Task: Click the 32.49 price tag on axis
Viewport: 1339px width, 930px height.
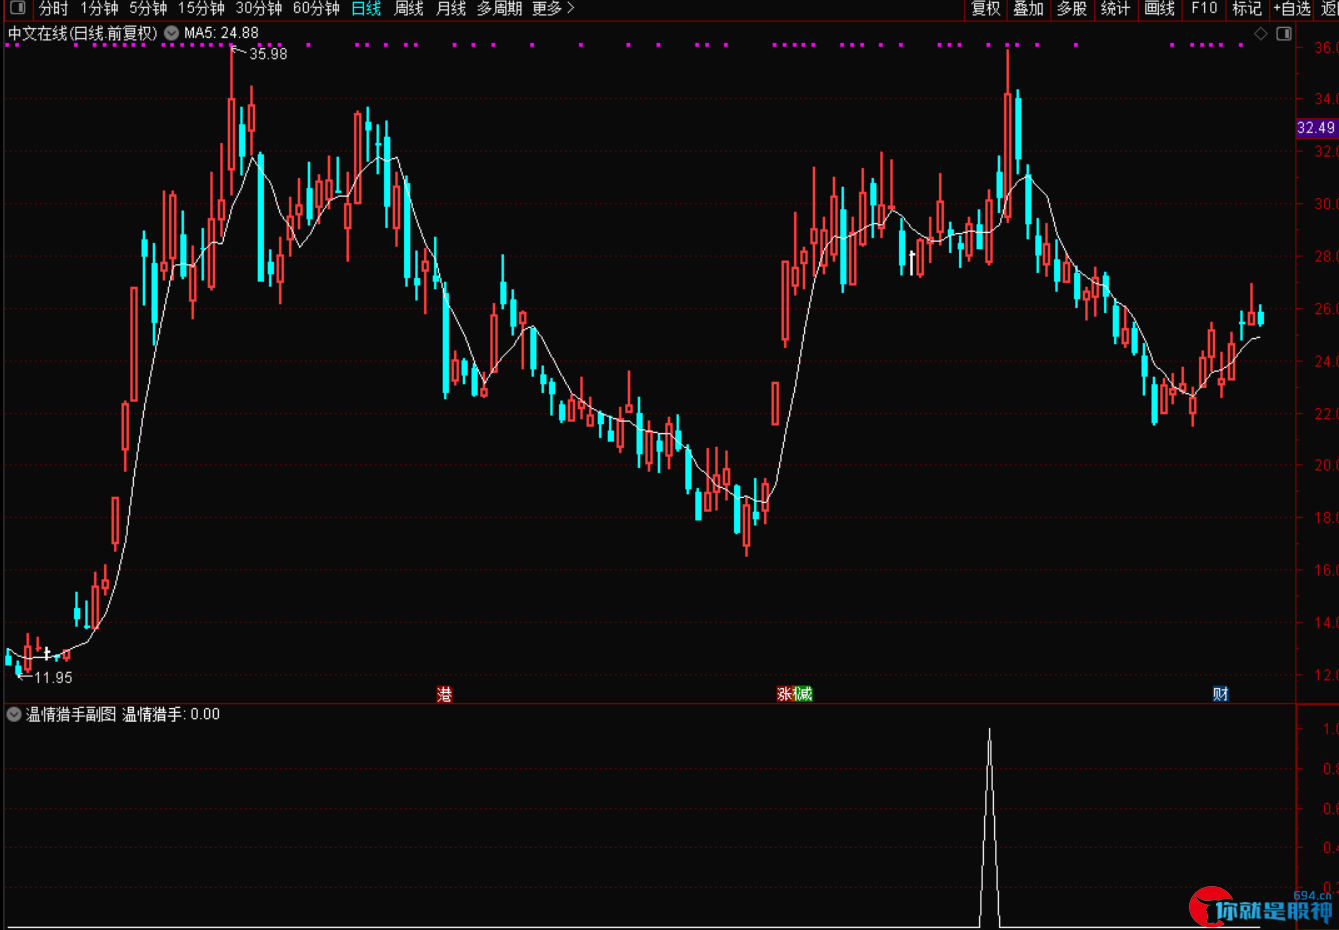Action: [x=1316, y=128]
